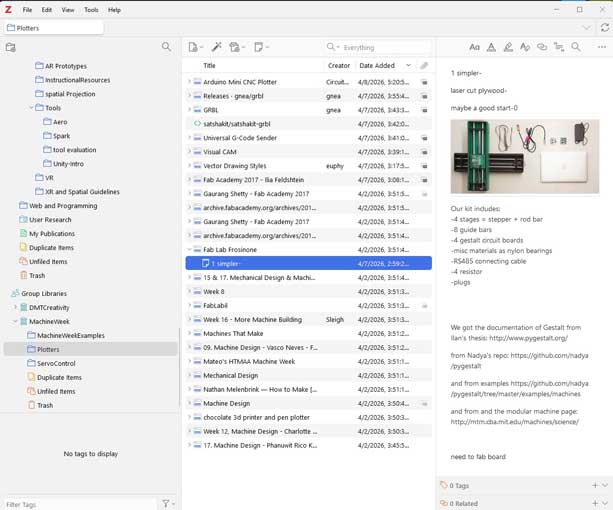Add a related item with the Related plus button

coord(595,503)
